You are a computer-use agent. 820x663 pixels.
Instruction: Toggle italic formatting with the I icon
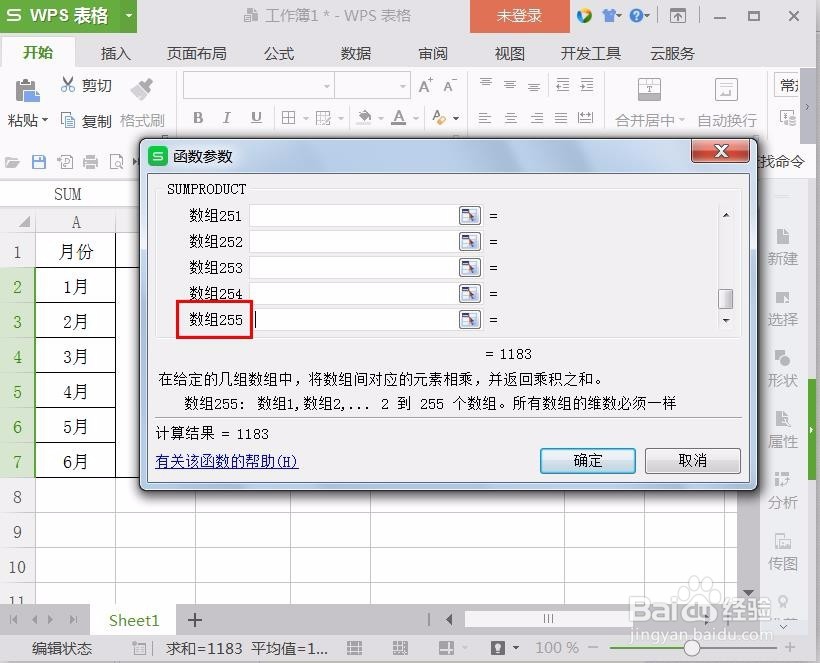225,118
